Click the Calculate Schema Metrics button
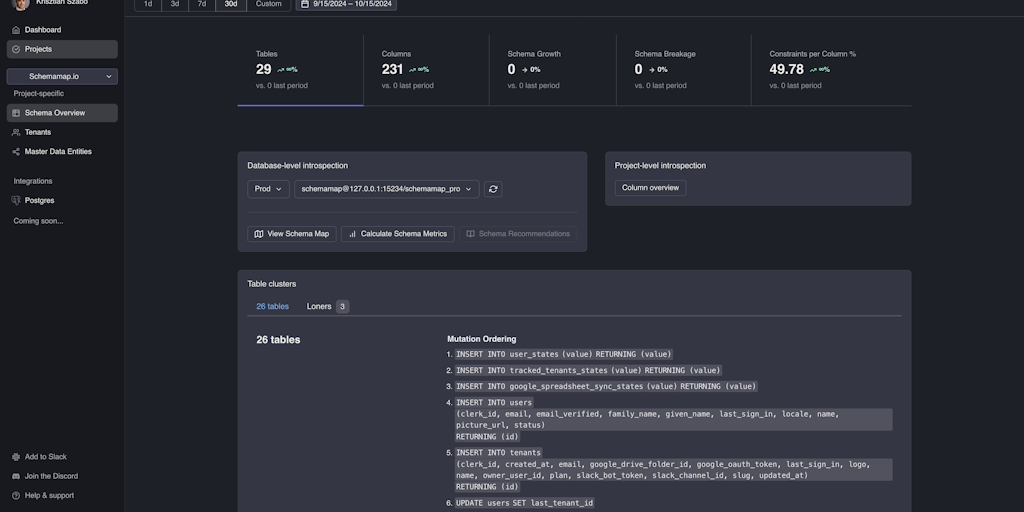 coord(397,234)
